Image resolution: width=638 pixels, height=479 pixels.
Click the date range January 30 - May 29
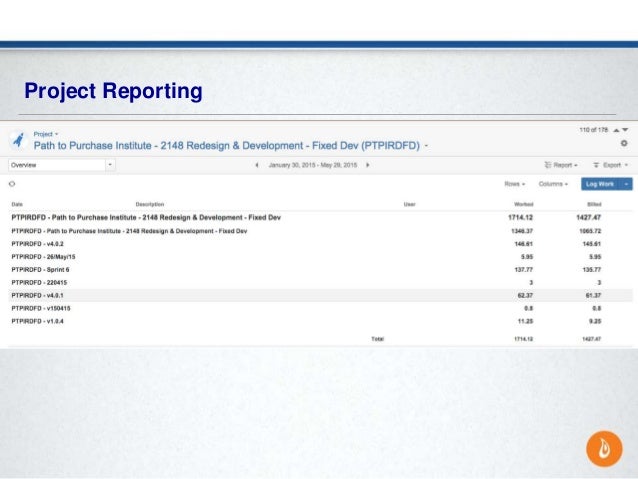pyautogui.click(x=312, y=165)
